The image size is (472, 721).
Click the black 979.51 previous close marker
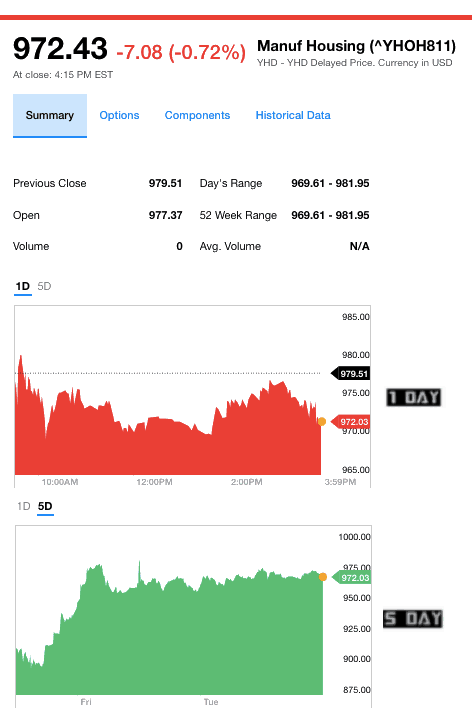click(x=351, y=374)
